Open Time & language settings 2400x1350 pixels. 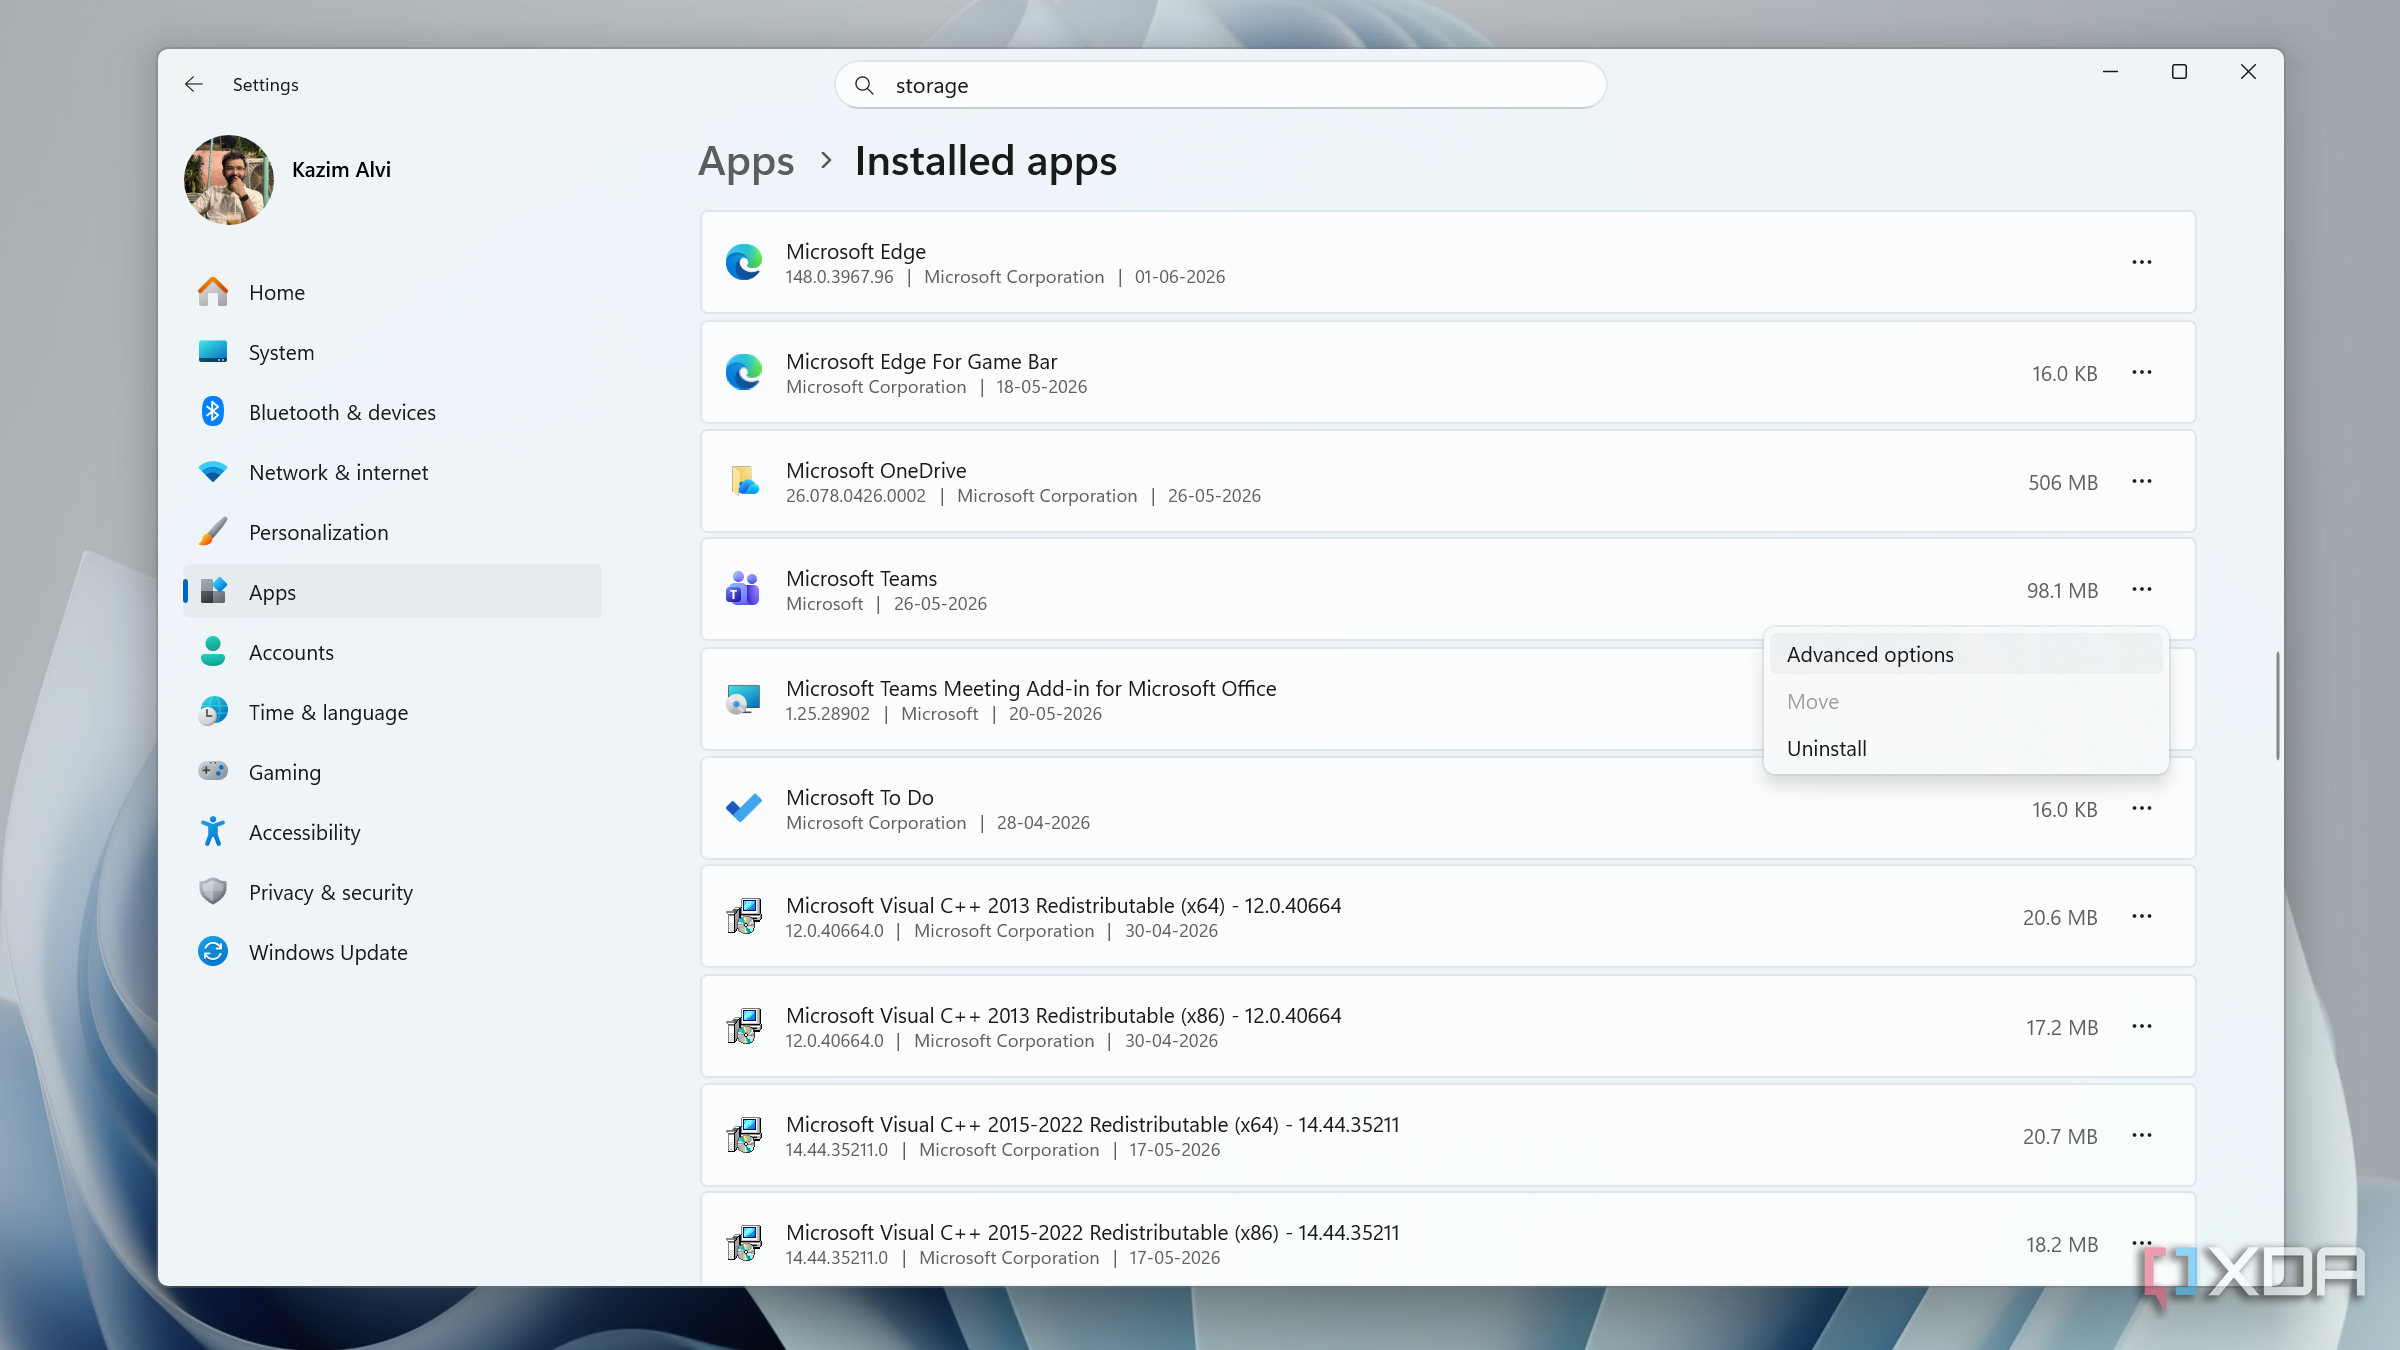point(392,712)
